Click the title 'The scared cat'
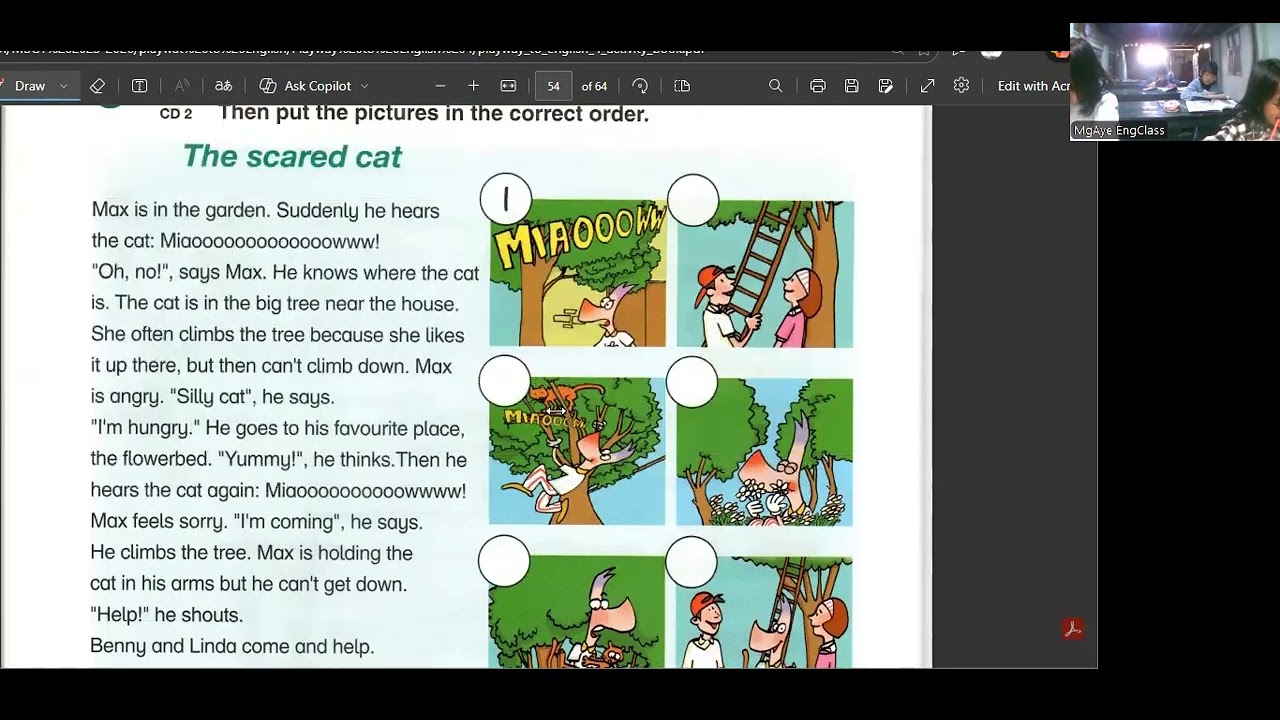 coord(292,156)
